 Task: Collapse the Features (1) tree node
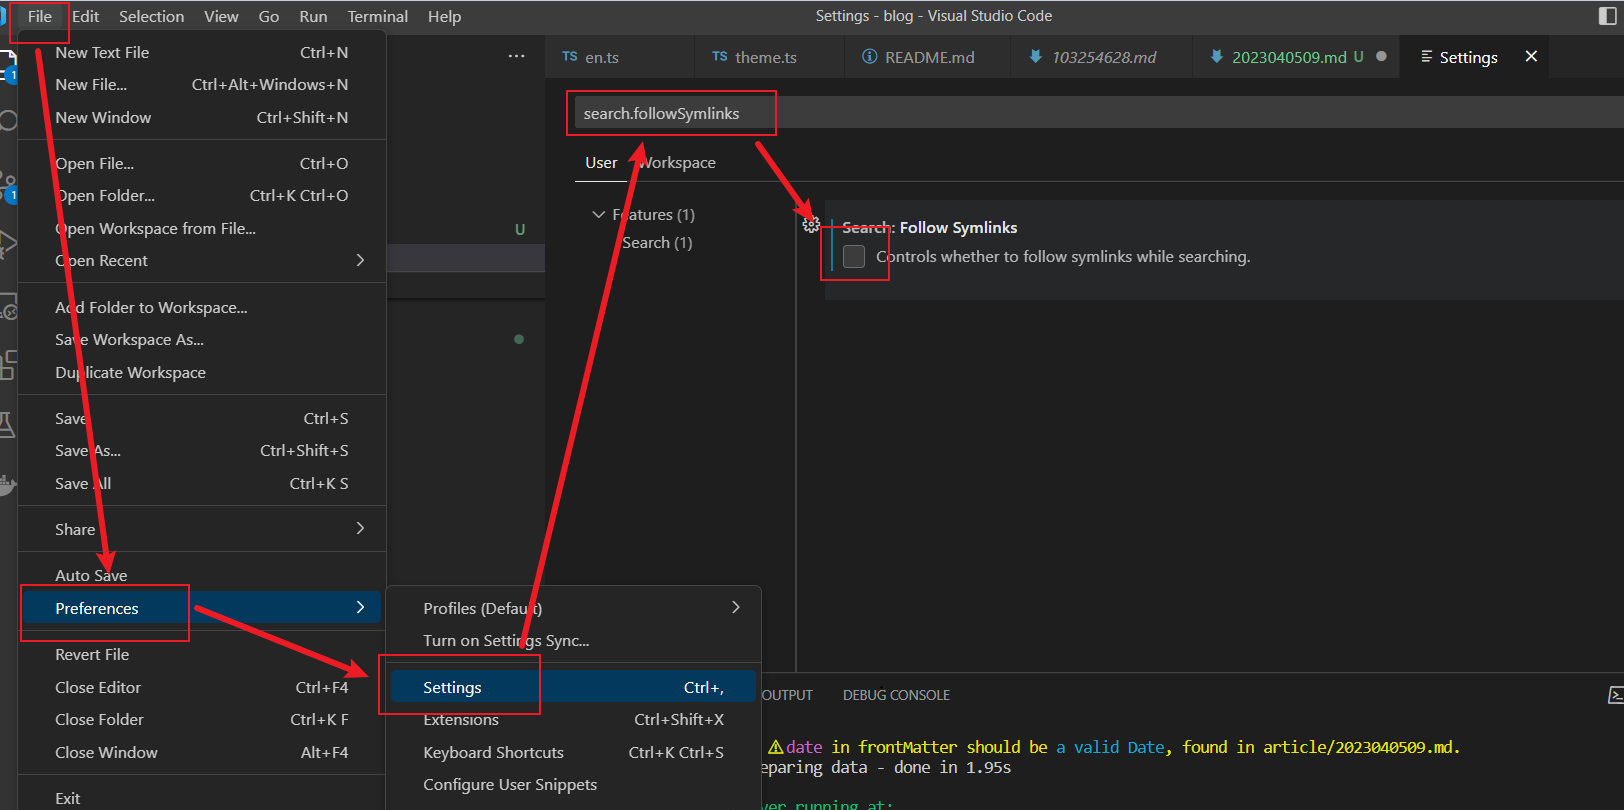tap(599, 214)
